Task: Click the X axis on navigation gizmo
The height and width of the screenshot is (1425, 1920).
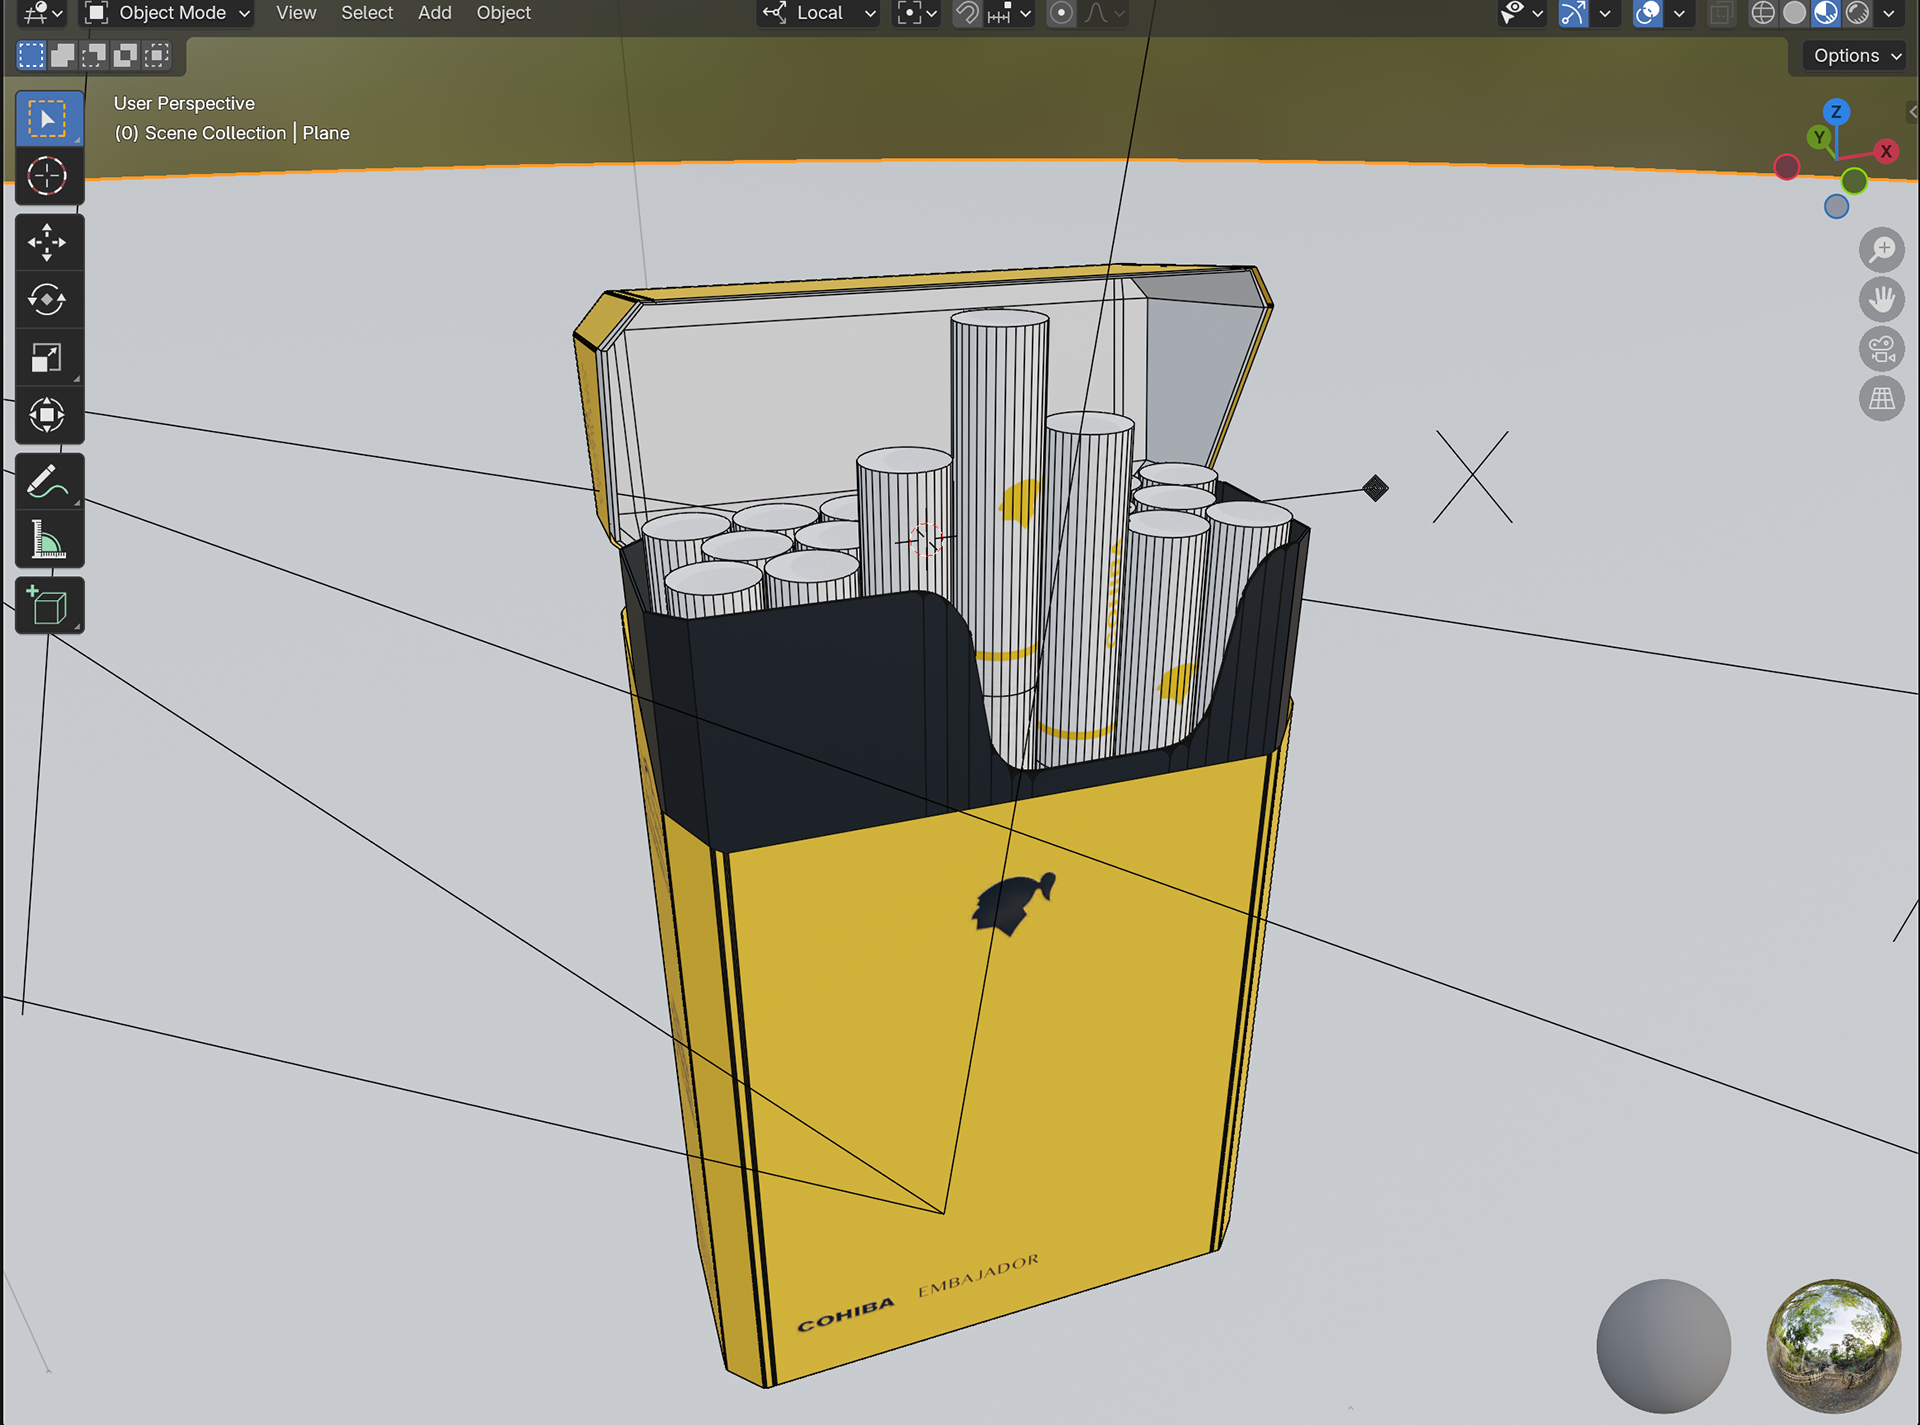Action: (x=1886, y=151)
